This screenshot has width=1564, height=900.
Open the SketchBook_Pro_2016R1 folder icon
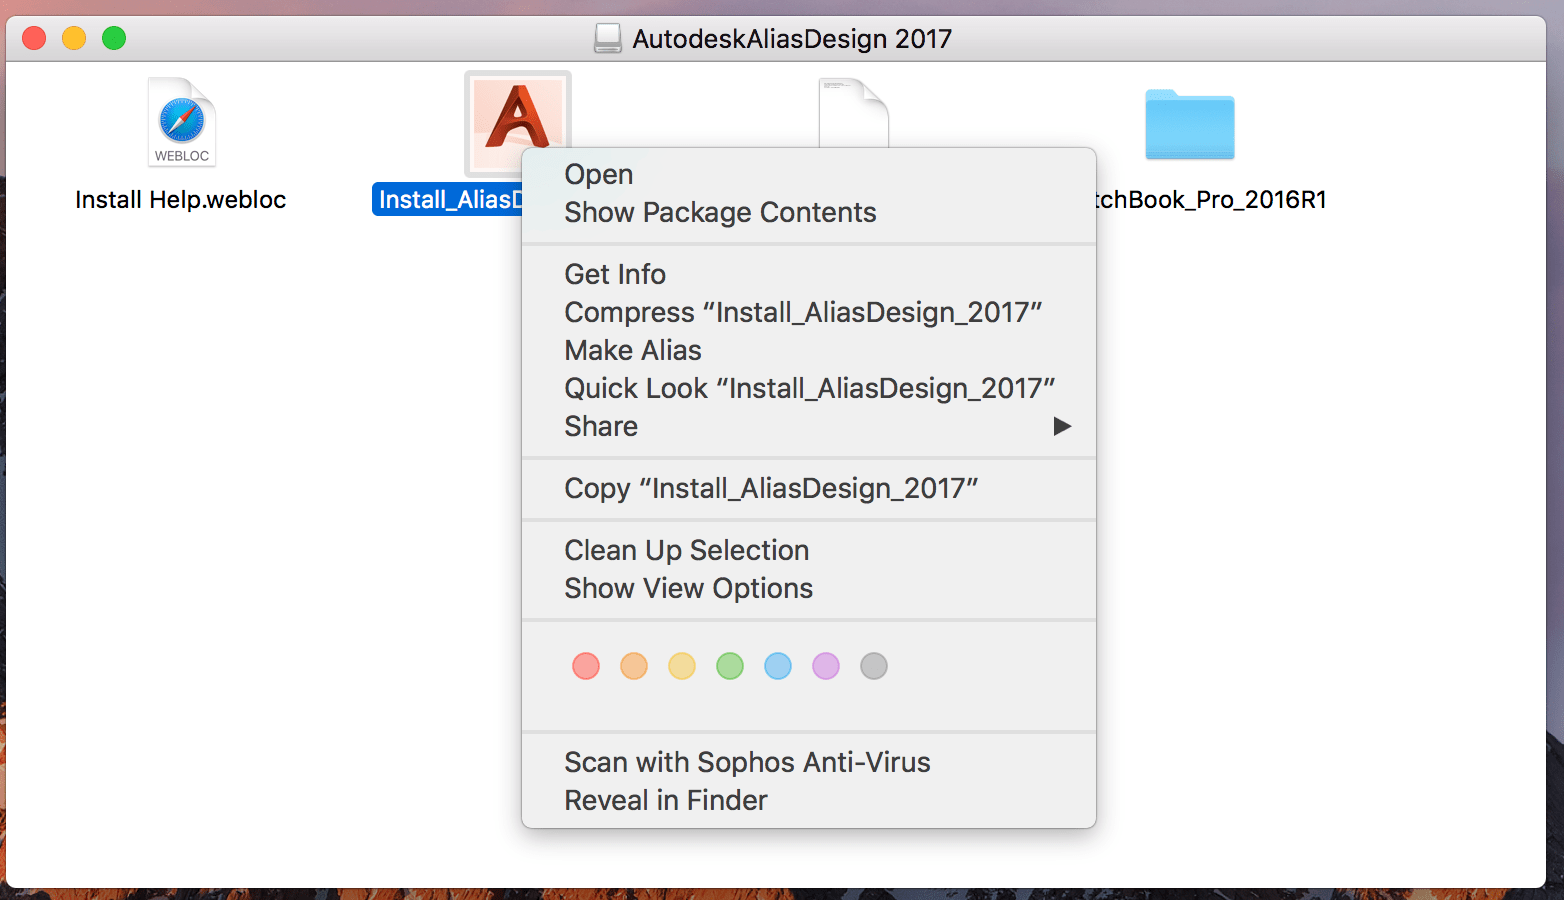click(1189, 124)
